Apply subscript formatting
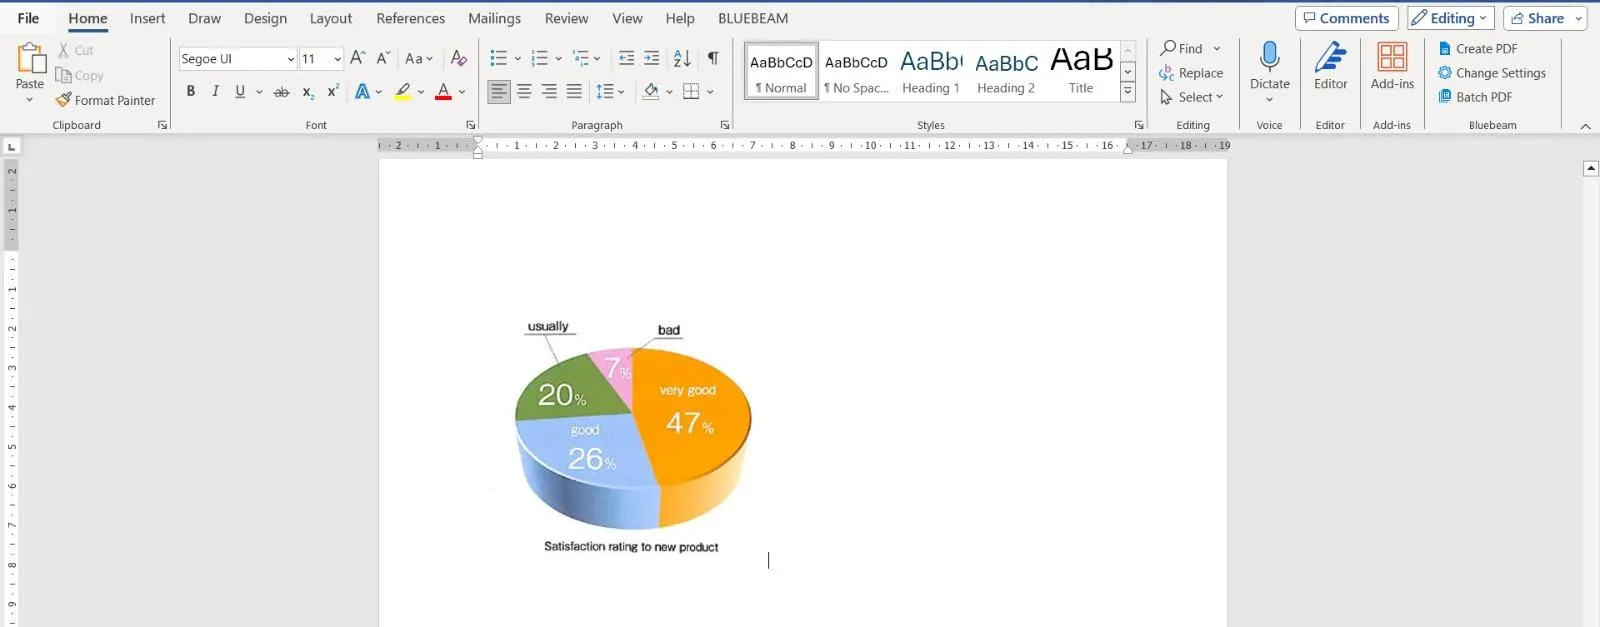This screenshot has width=1600, height=627. click(308, 92)
